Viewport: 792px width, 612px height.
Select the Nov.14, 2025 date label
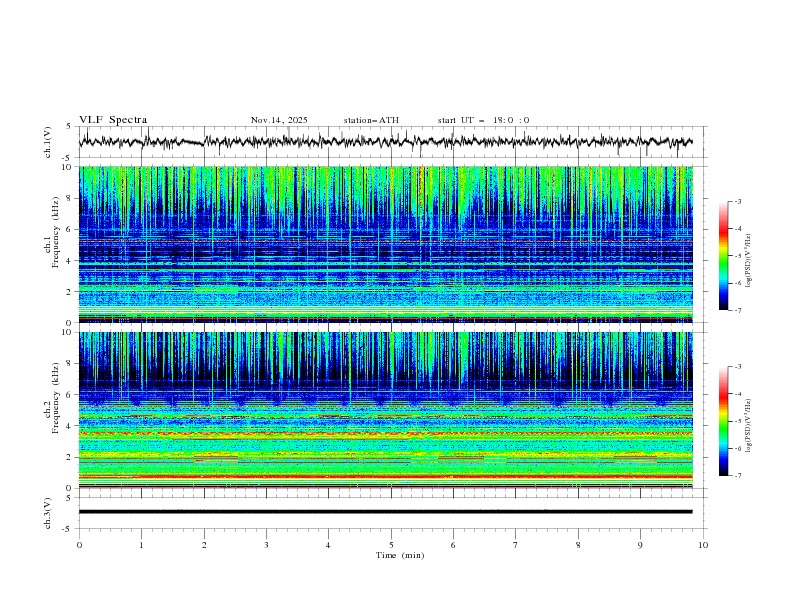point(279,120)
